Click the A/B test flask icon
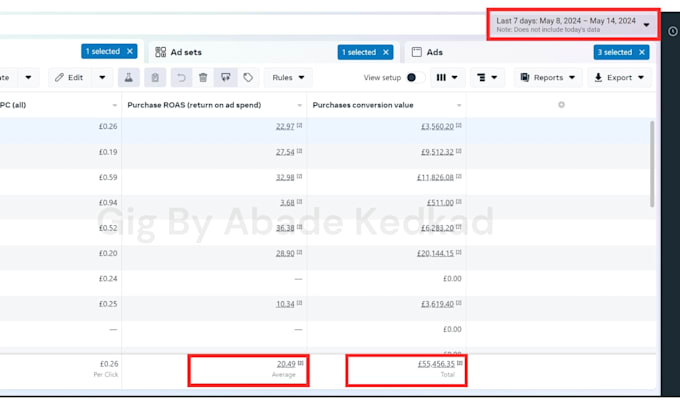Image resolution: width=680 pixels, height=409 pixels. [x=129, y=78]
